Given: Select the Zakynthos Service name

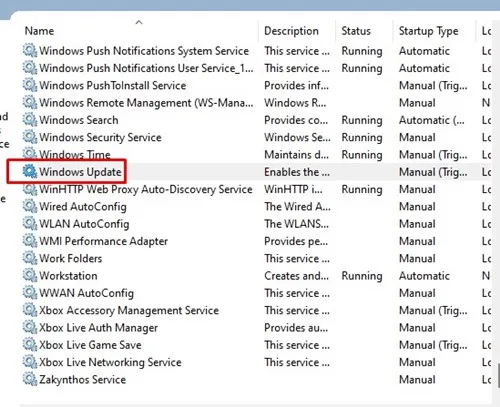Looking at the screenshot, I should [x=83, y=380].
